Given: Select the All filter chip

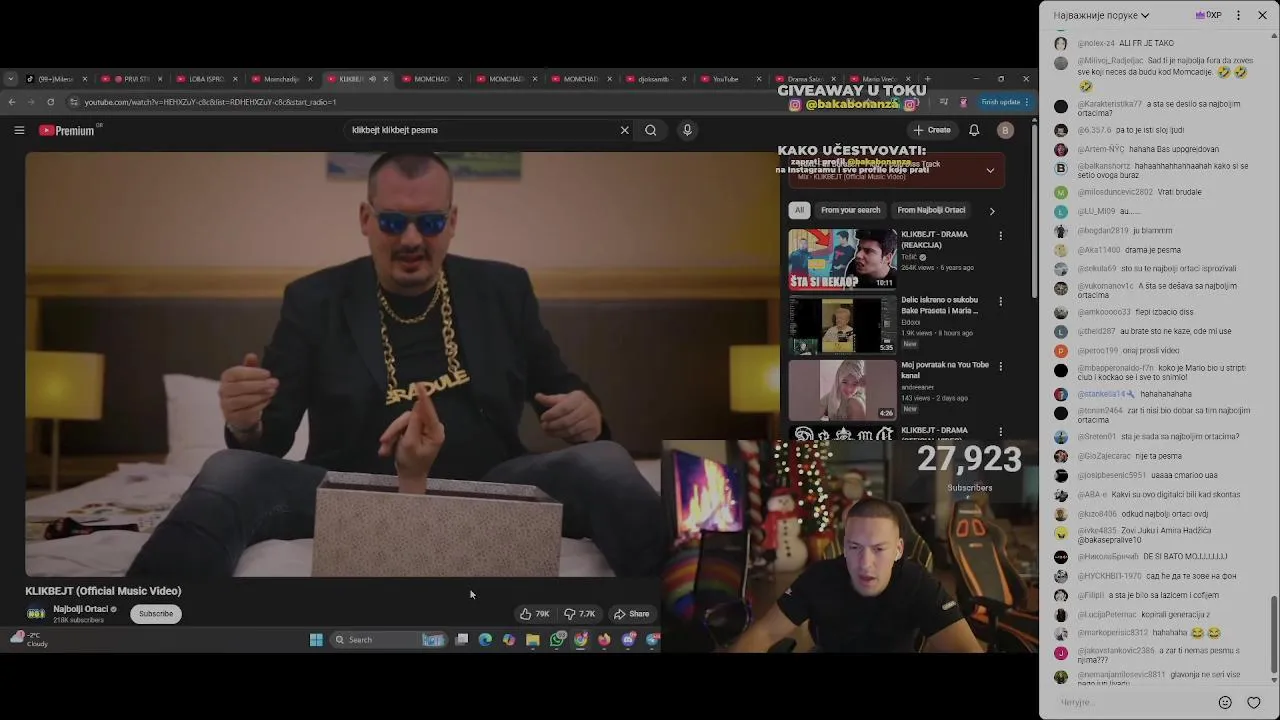Looking at the screenshot, I should [799, 210].
